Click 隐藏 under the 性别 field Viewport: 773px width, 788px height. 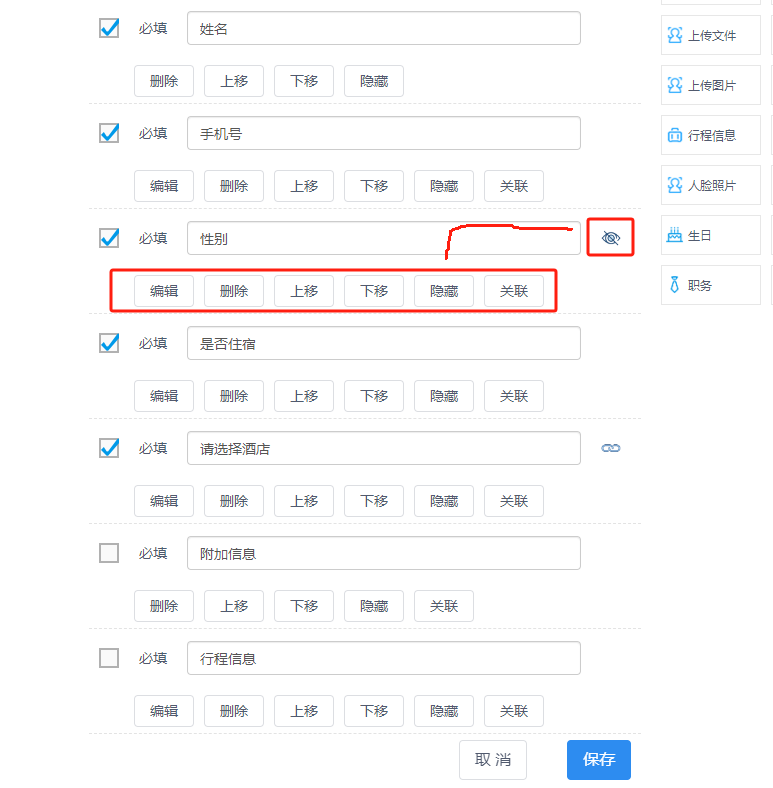pyautogui.click(x=444, y=291)
